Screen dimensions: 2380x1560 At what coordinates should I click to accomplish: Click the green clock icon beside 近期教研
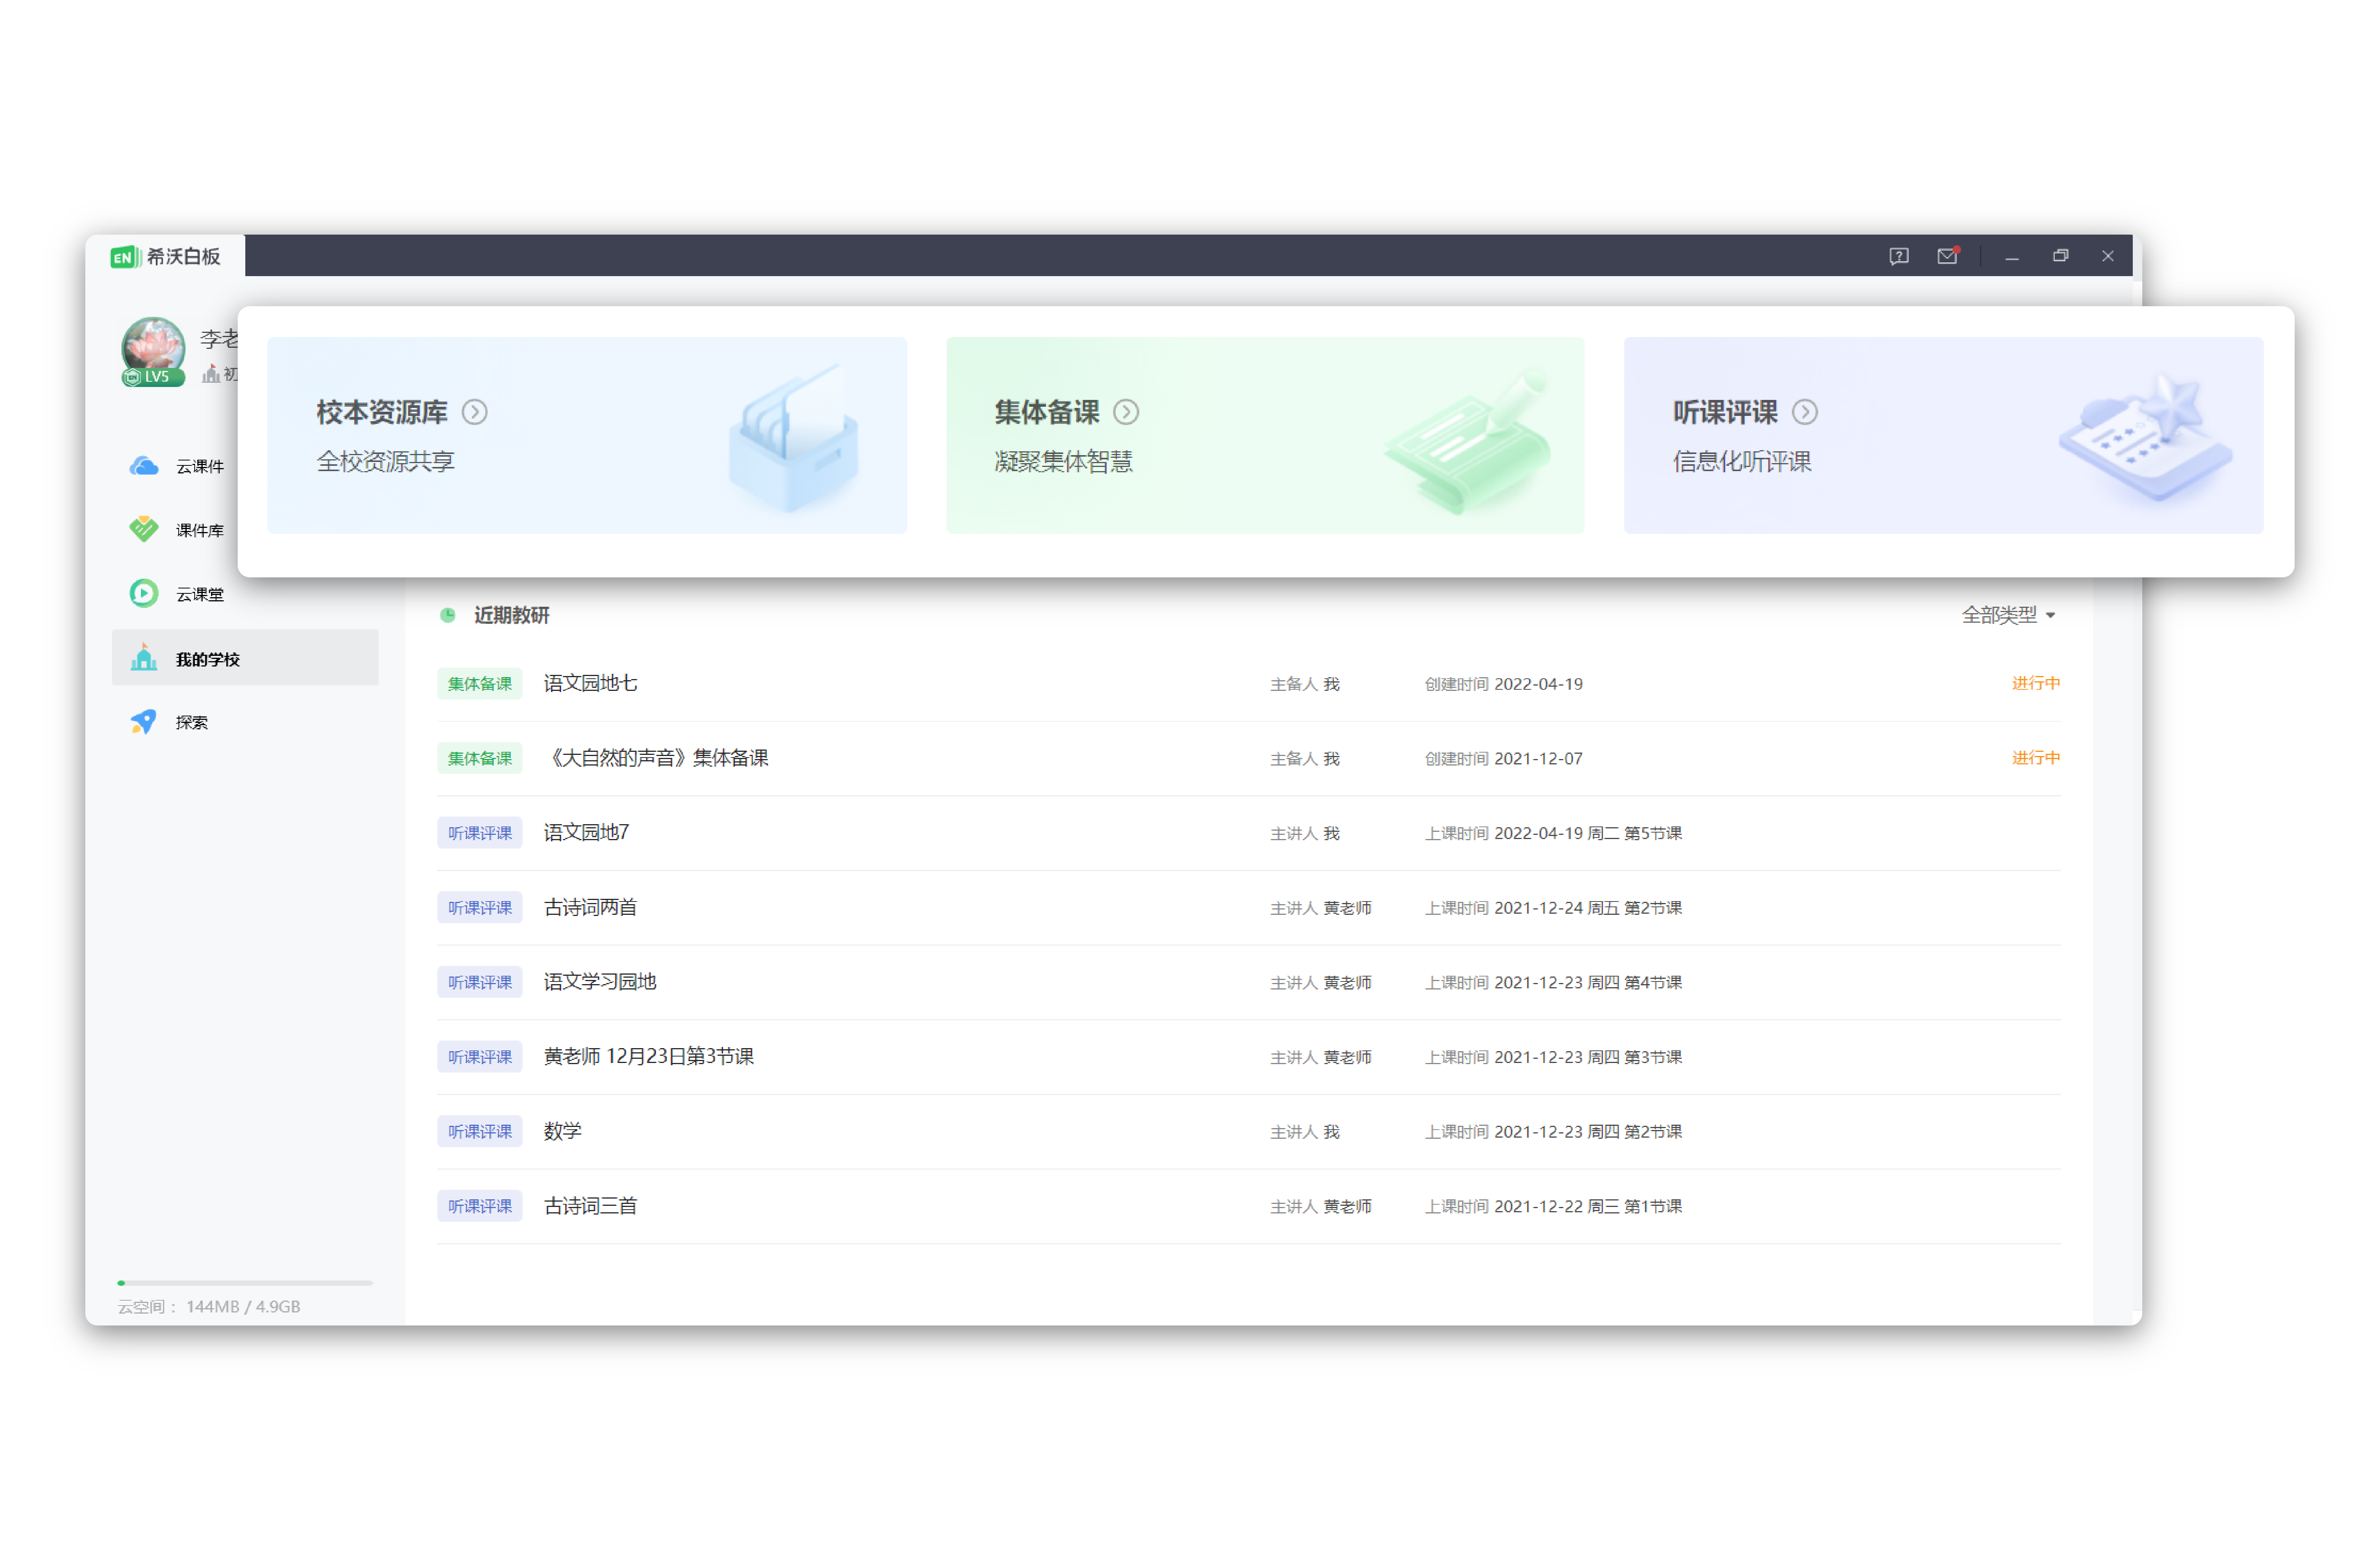448,615
